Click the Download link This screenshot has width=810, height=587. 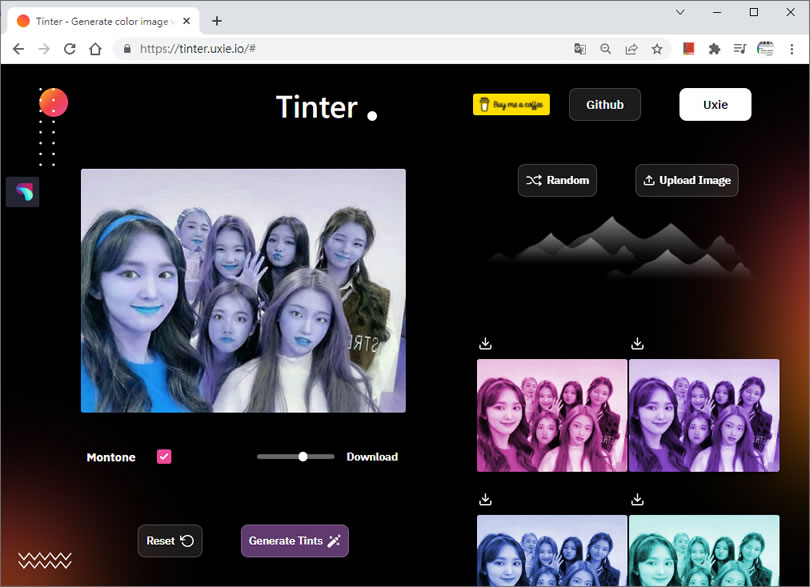click(372, 457)
